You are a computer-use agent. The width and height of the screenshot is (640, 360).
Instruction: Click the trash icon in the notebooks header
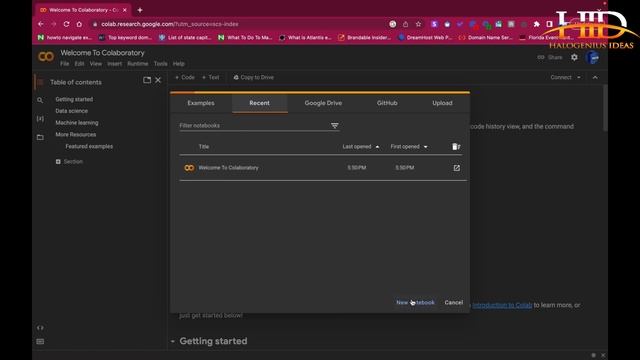point(456,147)
